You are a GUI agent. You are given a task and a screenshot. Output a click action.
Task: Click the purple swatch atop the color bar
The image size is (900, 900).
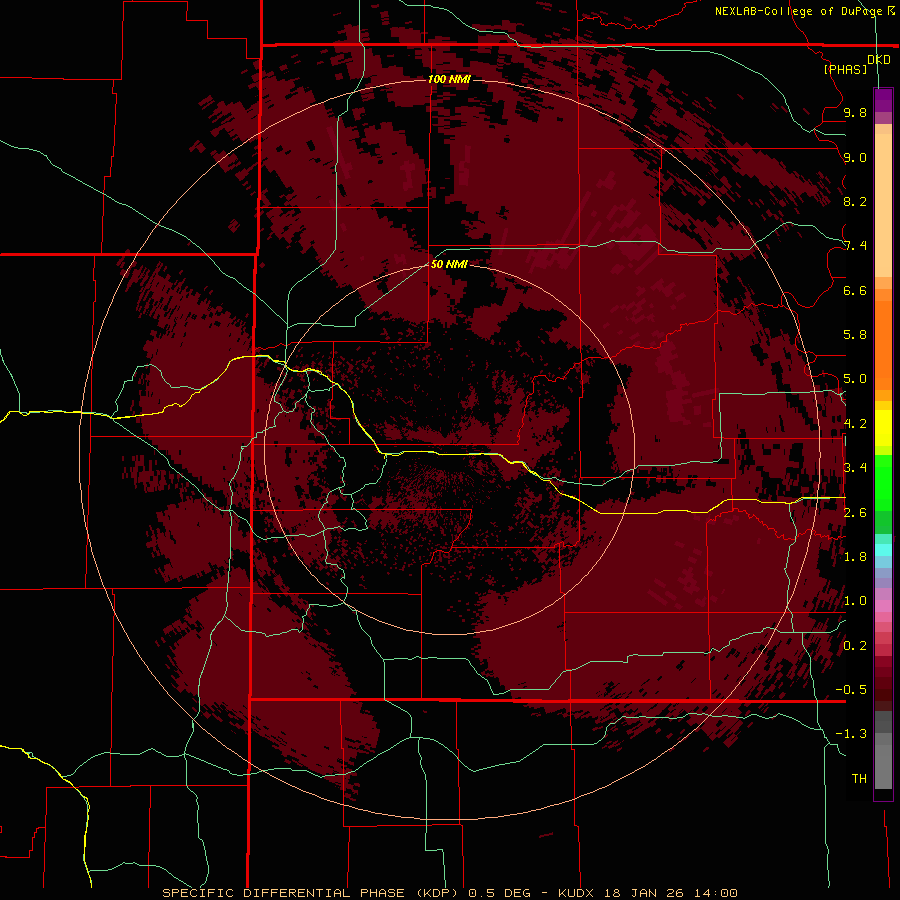point(883,100)
